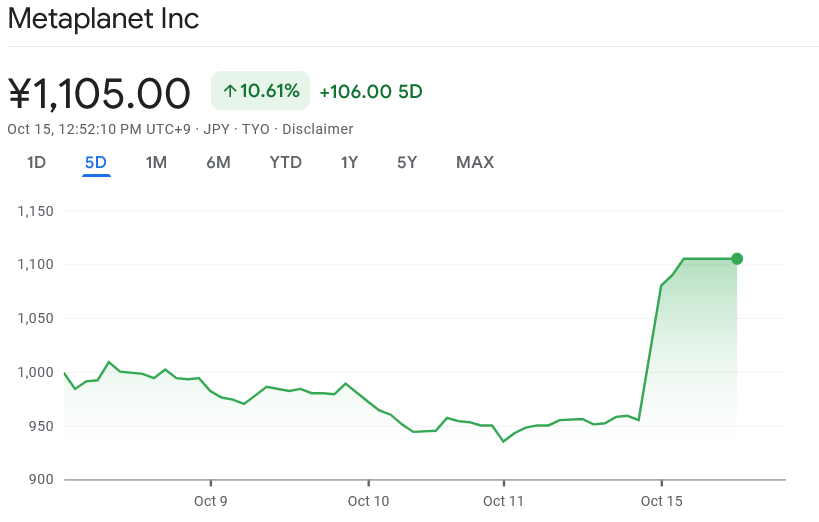This screenshot has width=819, height=522.
Task: Select the 1Y range tab
Action: [349, 162]
